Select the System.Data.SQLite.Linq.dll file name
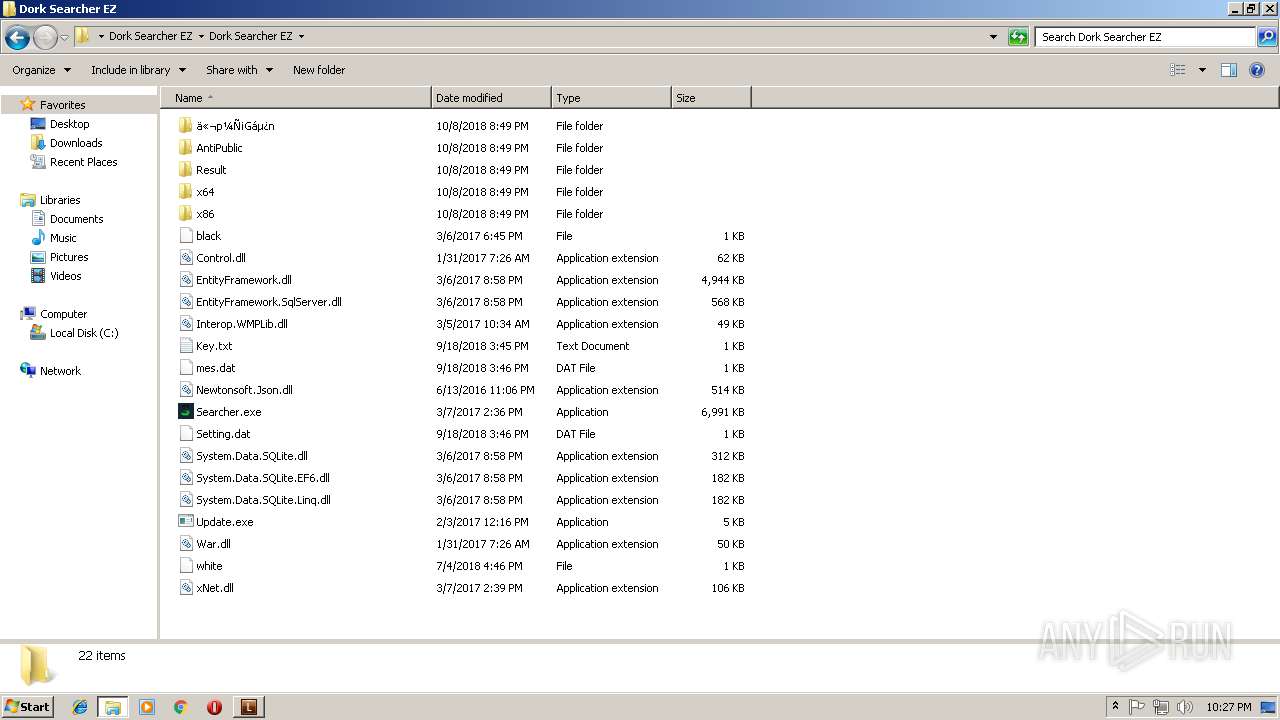Image resolution: width=1280 pixels, height=720 pixels. tap(263, 500)
